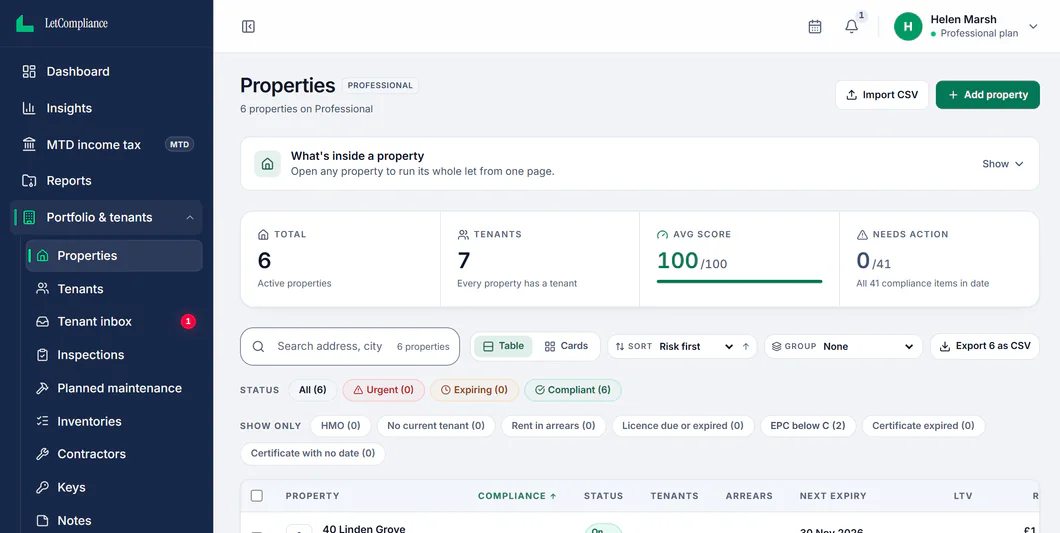
Task: Click magnifier icon in search box
Action: [258, 346]
